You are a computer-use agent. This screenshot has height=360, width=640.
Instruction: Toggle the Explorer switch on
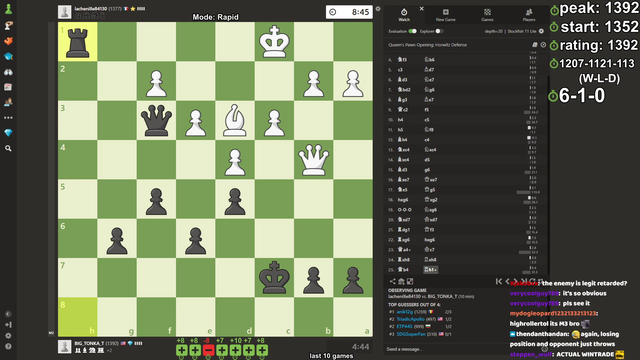439,31
